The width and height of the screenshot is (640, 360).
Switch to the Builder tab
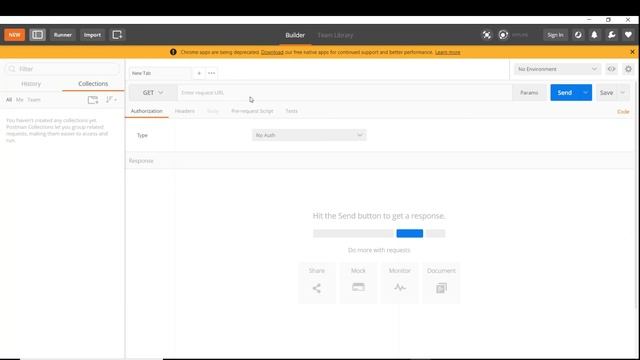(x=295, y=35)
